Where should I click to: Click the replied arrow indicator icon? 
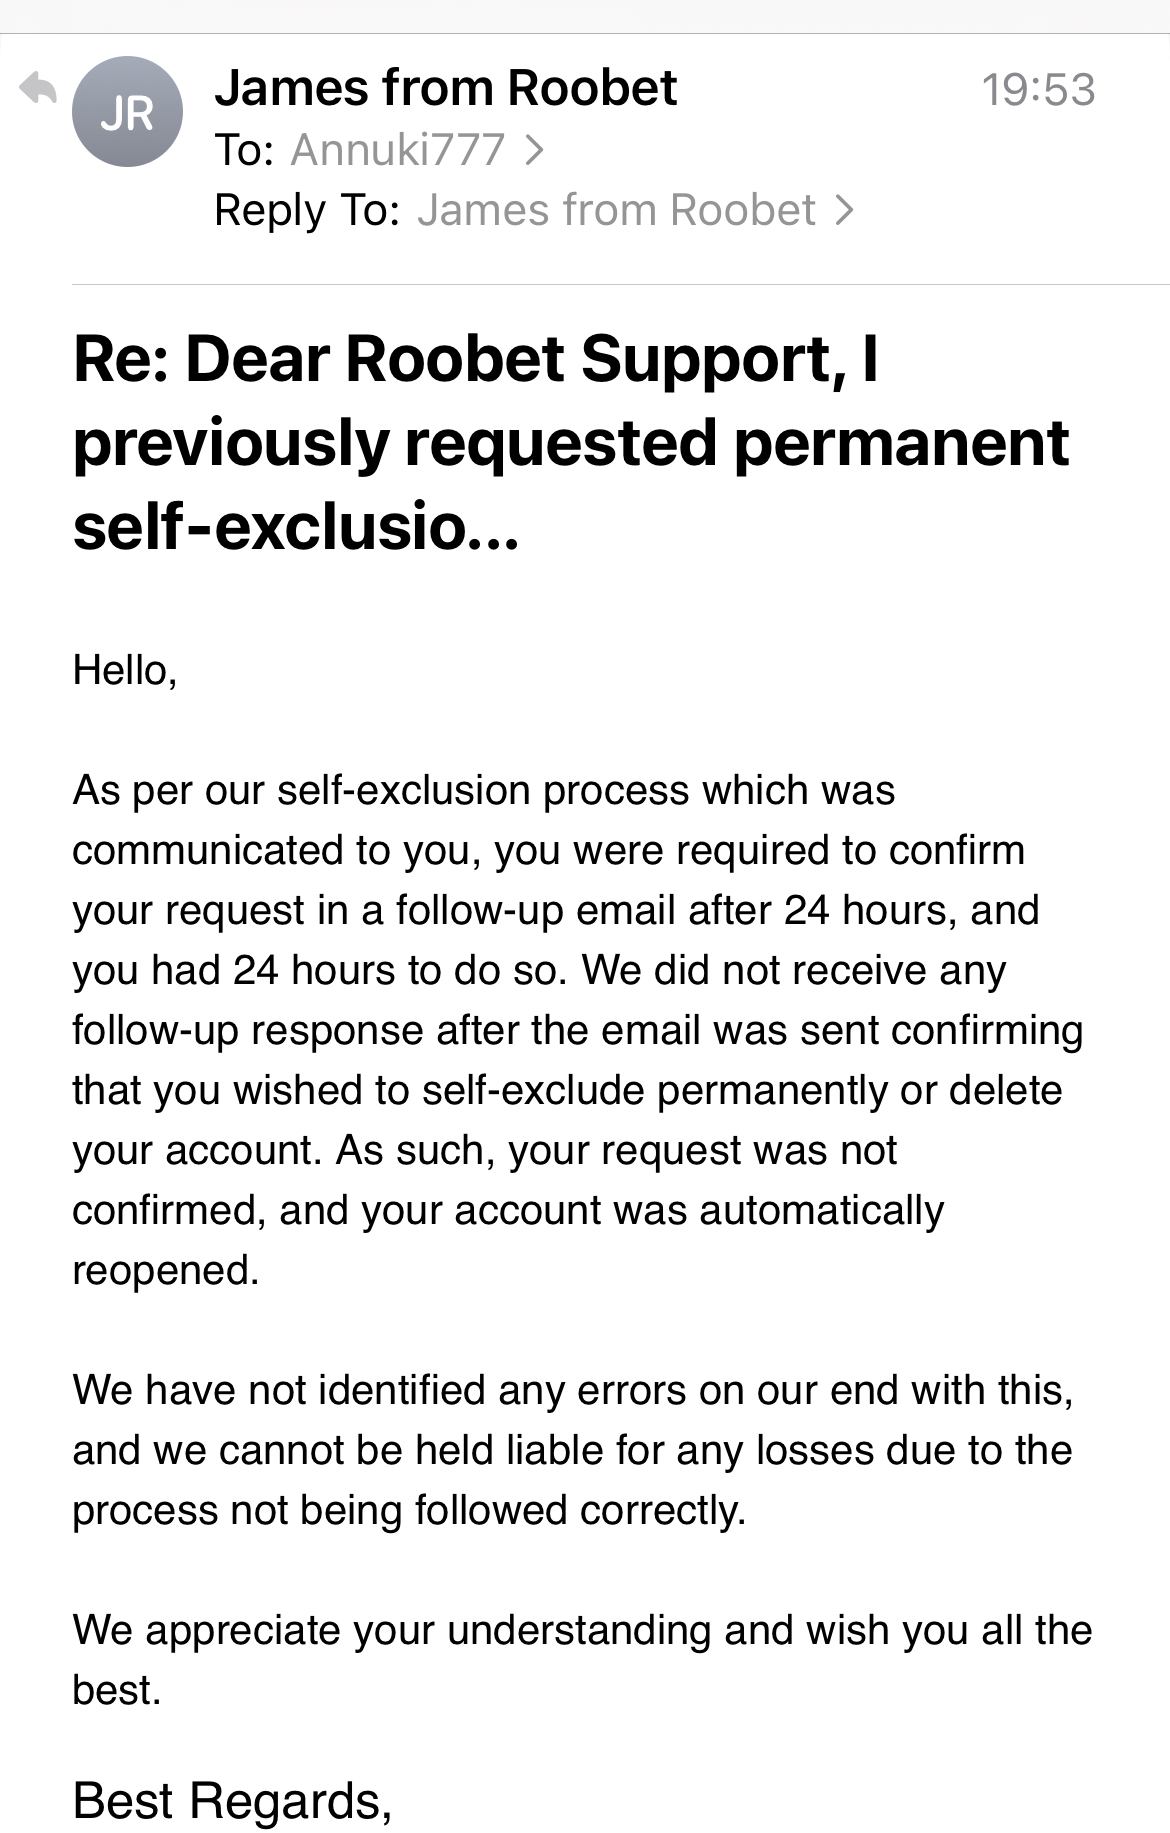38,89
